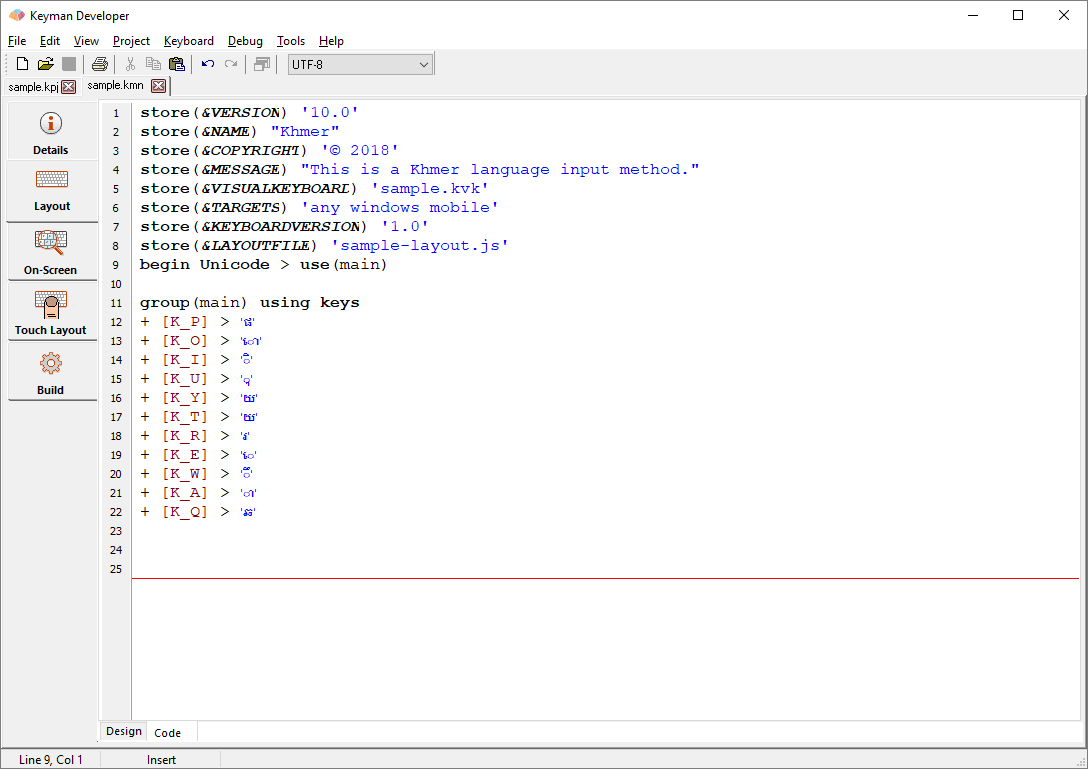Click the '© 2018' copyright string
The width and height of the screenshot is (1088, 769).
(x=359, y=151)
